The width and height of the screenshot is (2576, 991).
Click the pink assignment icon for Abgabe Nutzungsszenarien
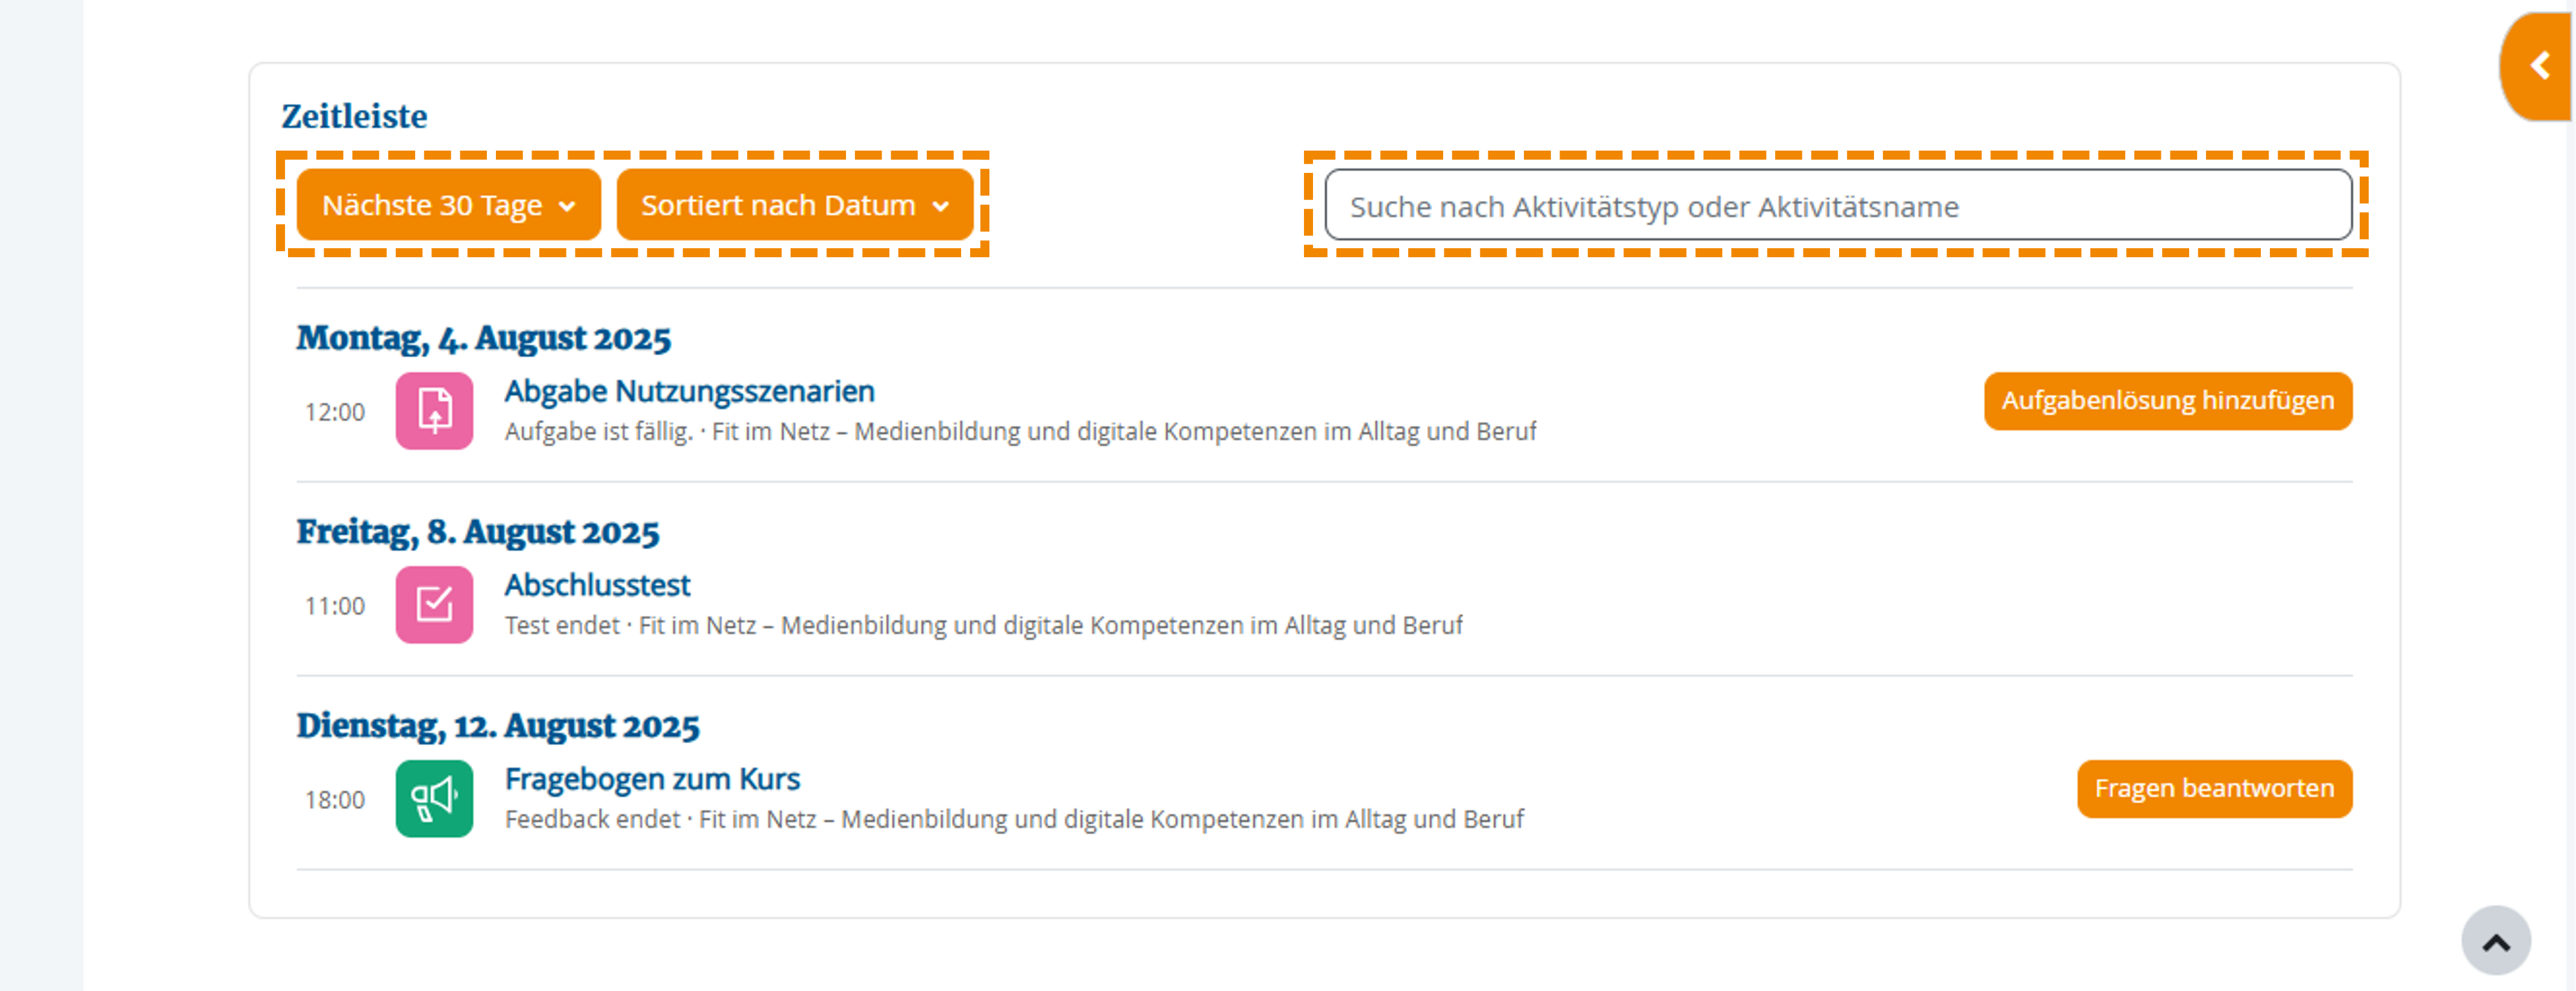click(x=435, y=410)
